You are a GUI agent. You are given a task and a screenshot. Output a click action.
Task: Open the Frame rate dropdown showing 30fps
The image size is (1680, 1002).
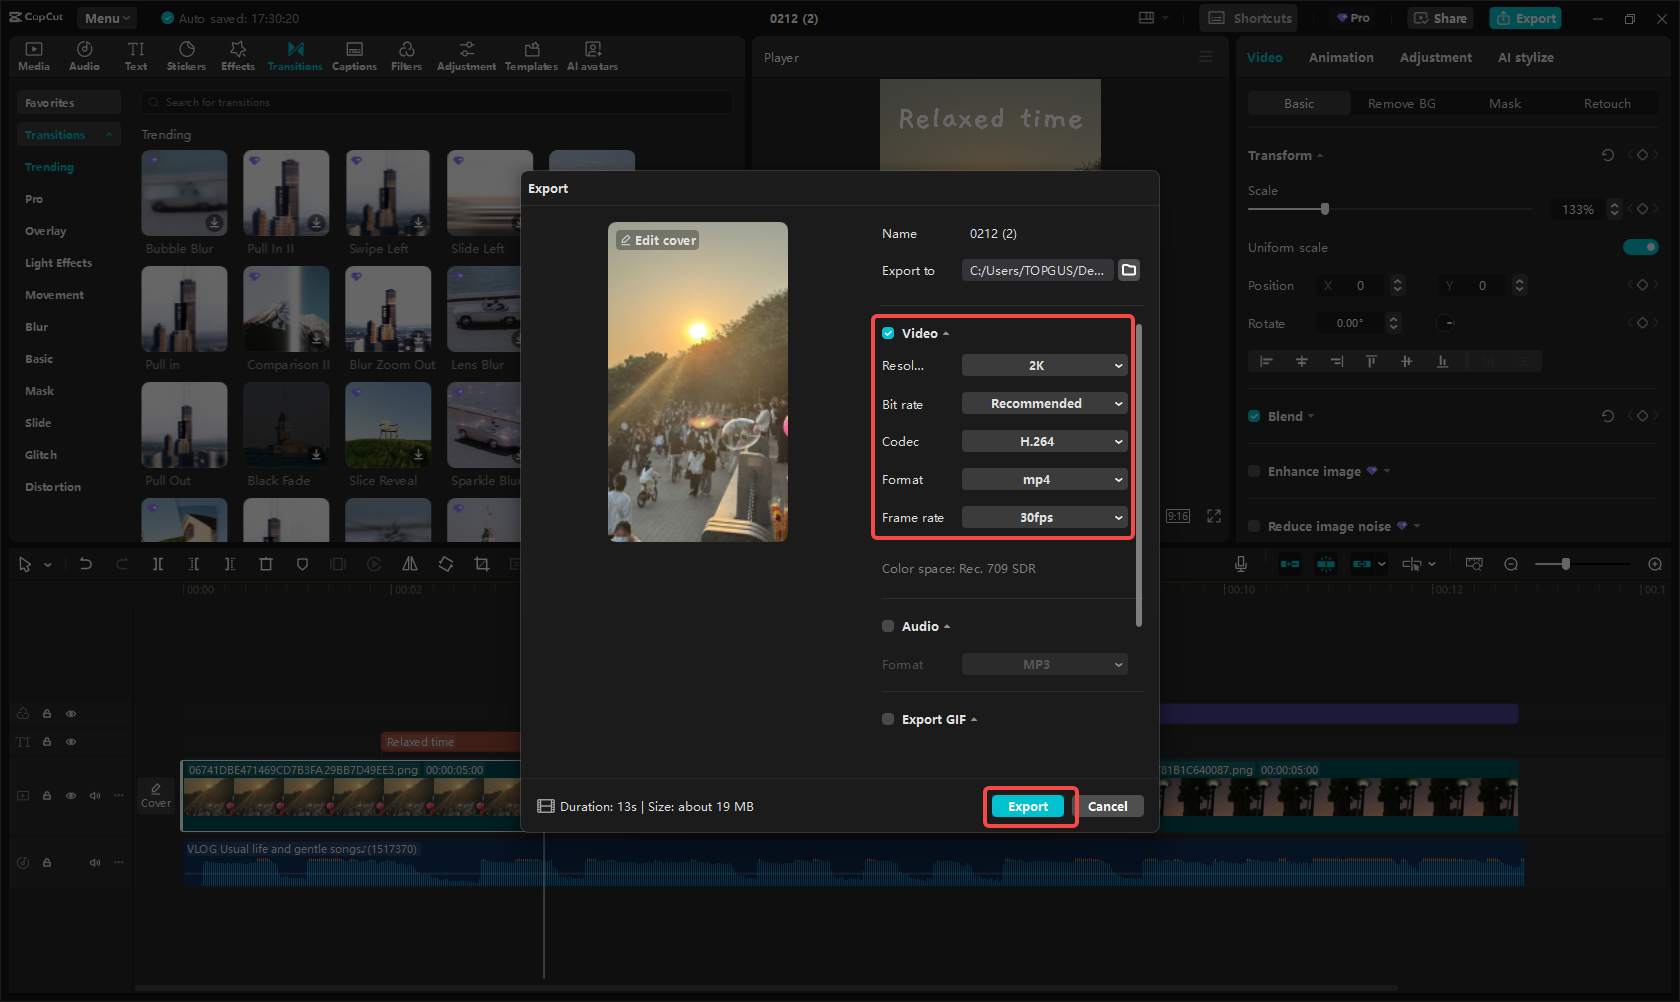pos(1044,518)
